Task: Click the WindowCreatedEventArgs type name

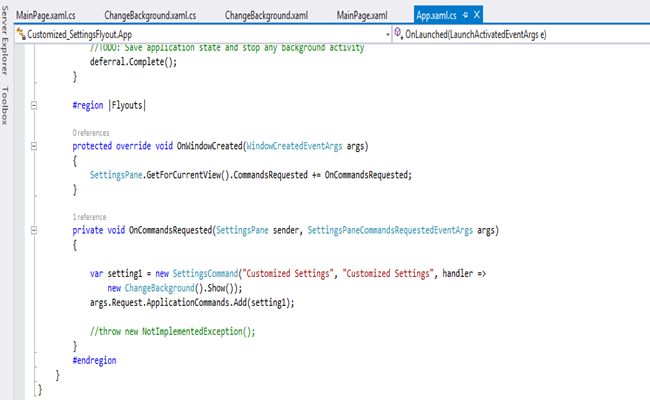Action: 294,146
